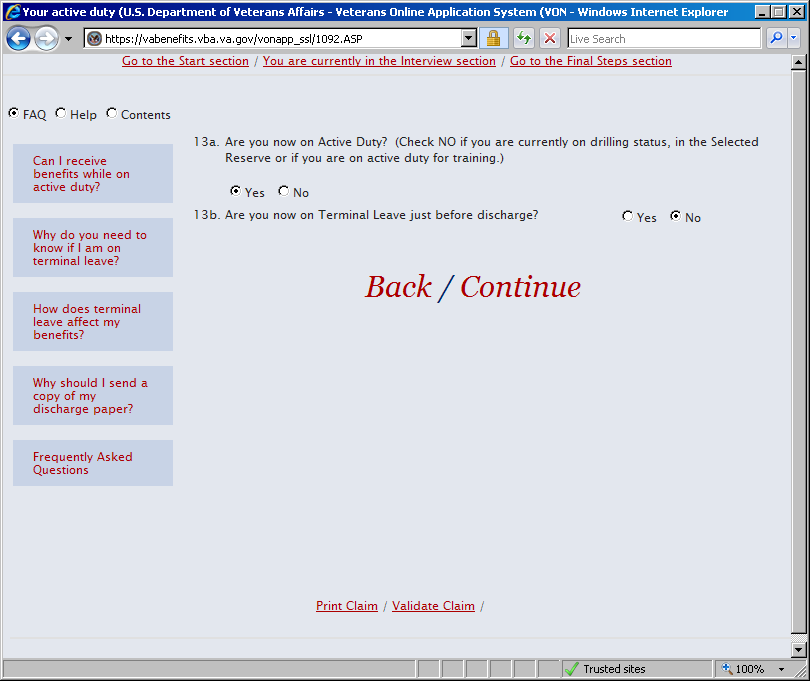
Task: Choose Yes for question 13a Active Duty
Action: point(236,191)
